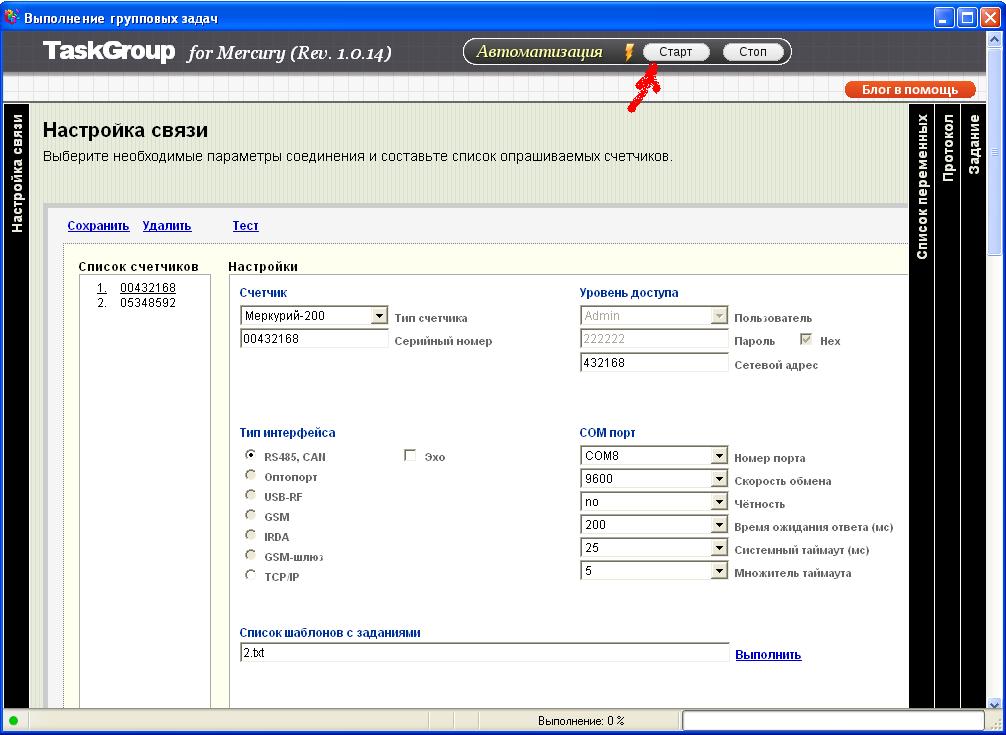1006x735 pixels.
Task: Click the Уровень доступа section heading
Action: pyautogui.click(x=629, y=292)
